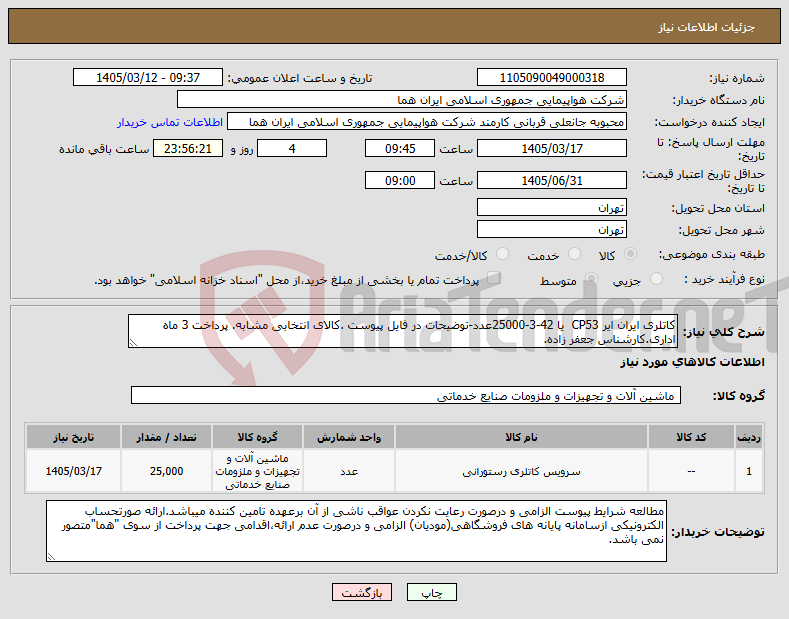Click the نام دستگاه خریدار field
789x619 pixels.
point(402,100)
